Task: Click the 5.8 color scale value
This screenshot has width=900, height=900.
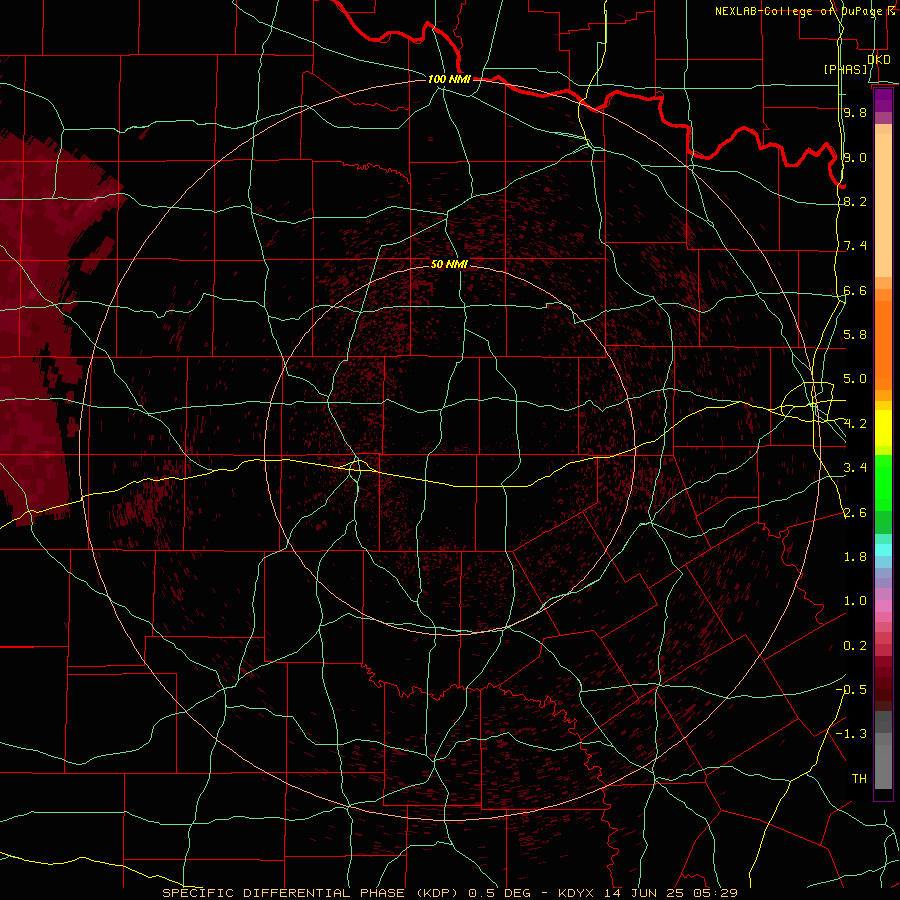Action: 855,335
